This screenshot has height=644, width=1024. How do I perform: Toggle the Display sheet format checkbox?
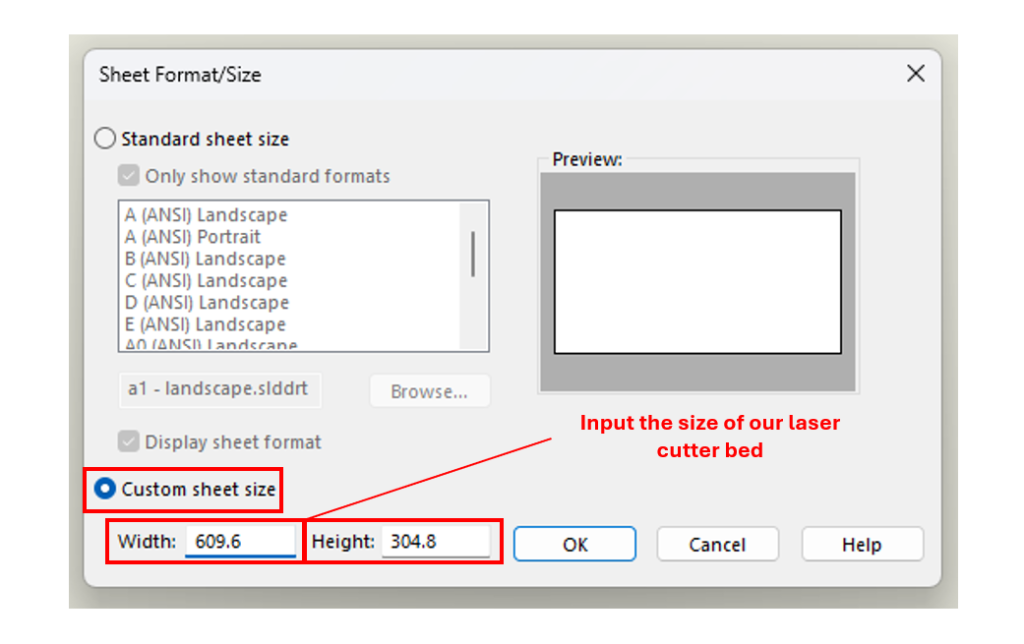click(x=127, y=442)
